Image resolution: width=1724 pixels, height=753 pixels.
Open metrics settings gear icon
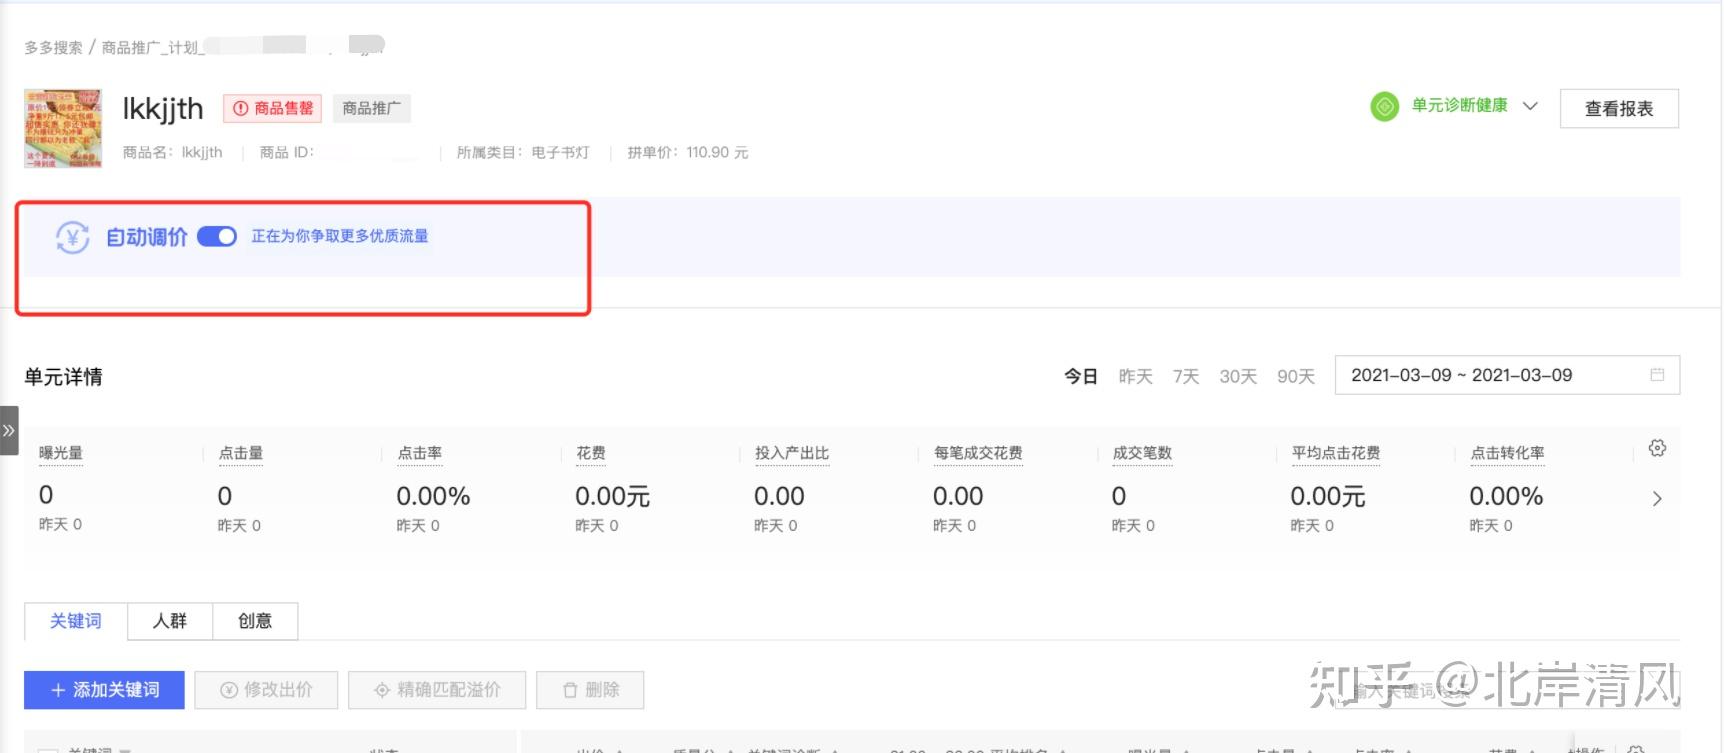pos(1657,448)
